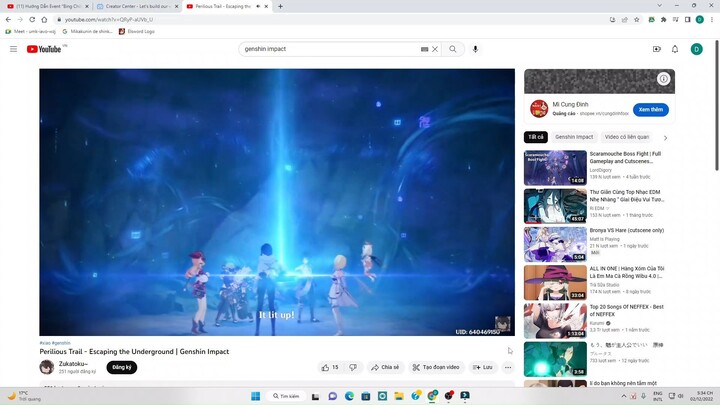Image resolution: width=720 pixels, height=405 pixels.
Task: Open Microsoft Edge from taskbar
Action: click(x=349, y=396)
